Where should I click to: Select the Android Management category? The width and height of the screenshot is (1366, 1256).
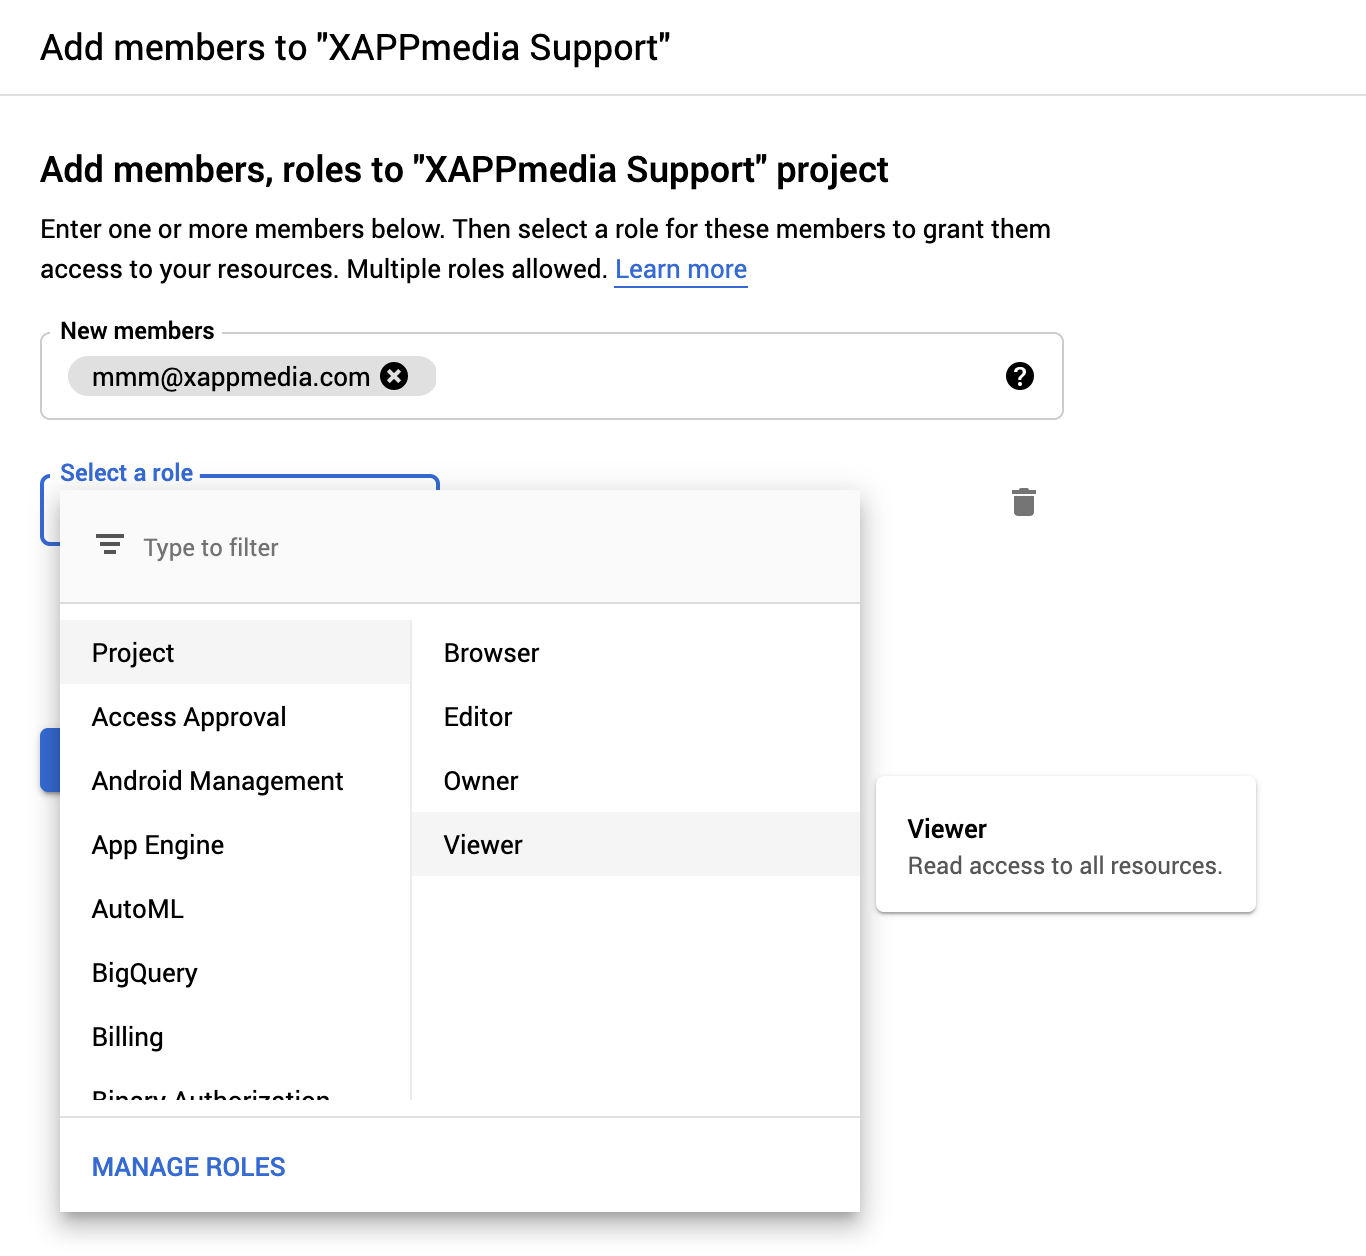coord(236,781)
